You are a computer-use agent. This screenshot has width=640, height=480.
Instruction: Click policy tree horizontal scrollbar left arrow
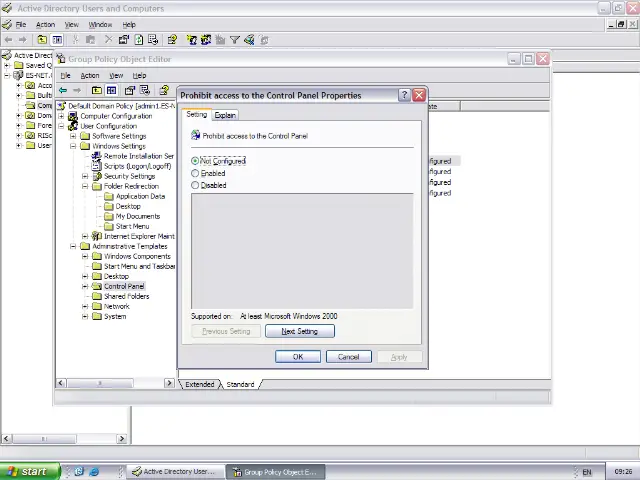(x=61, y=383)
